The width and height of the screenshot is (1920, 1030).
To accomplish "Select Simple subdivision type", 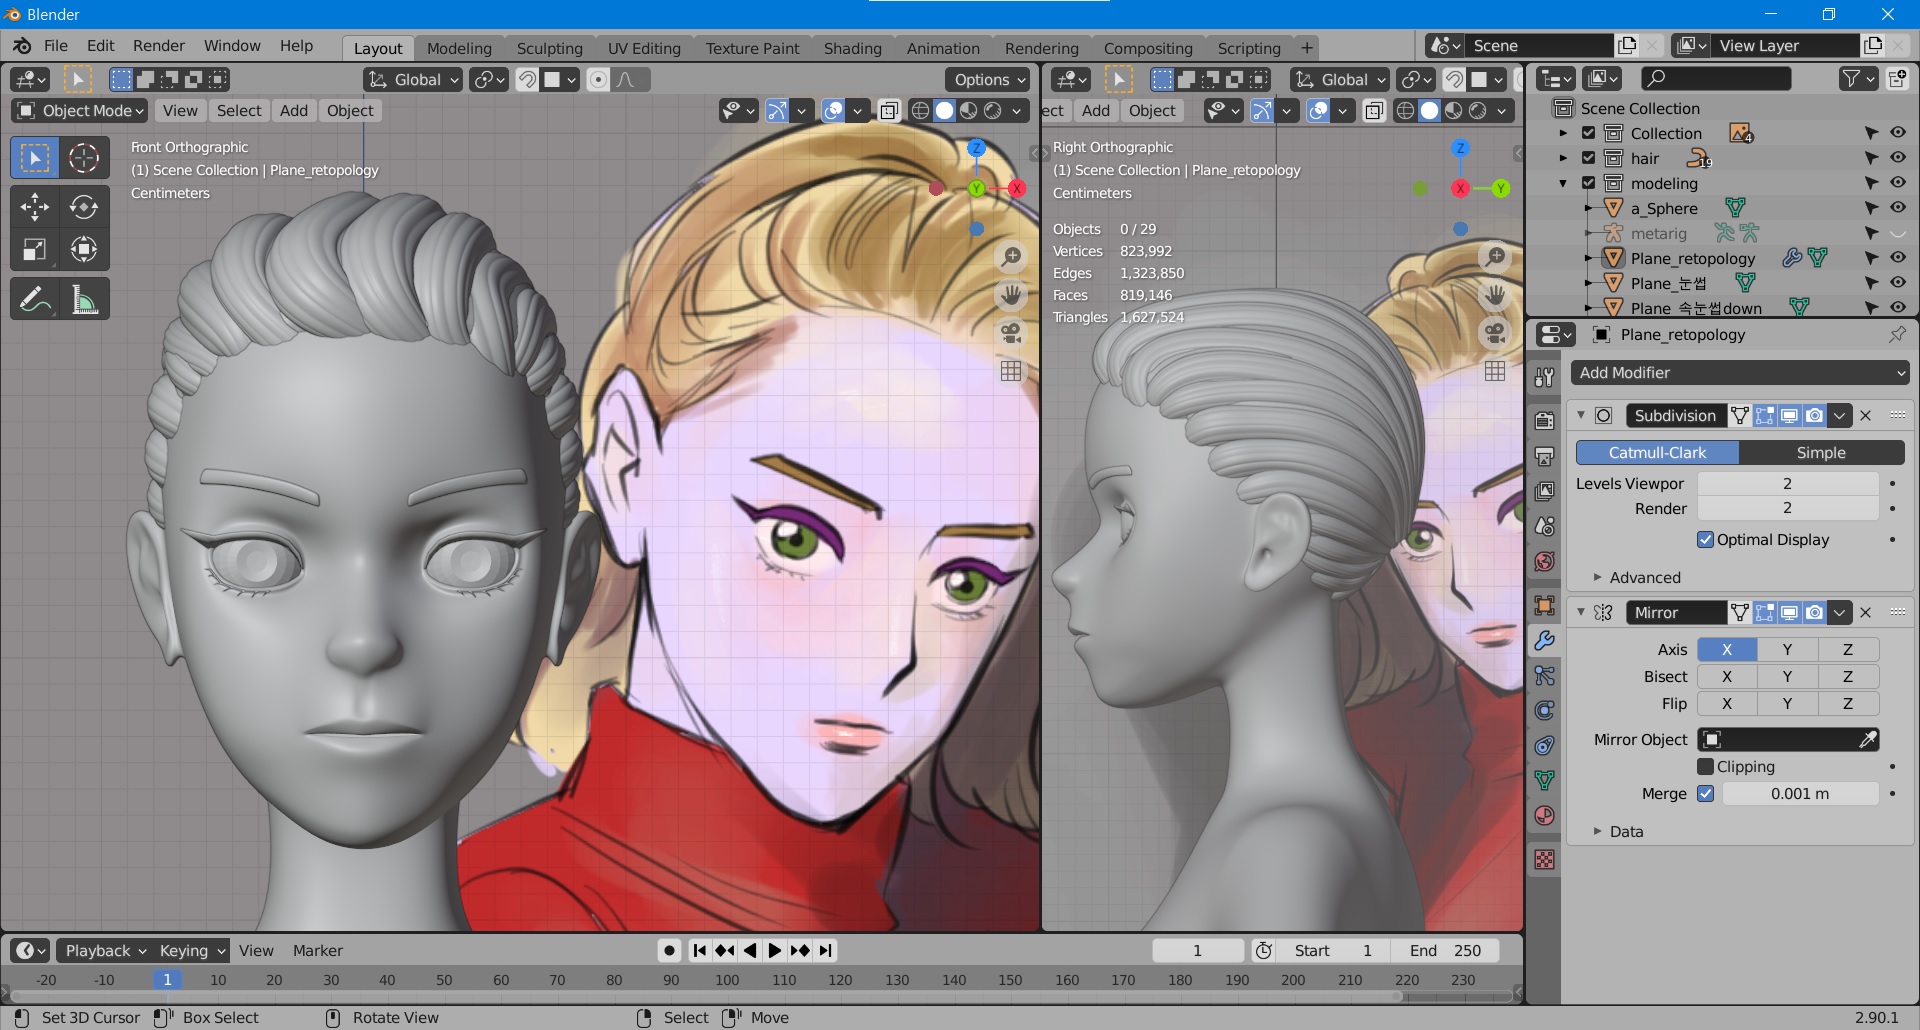I will 1821,453.
